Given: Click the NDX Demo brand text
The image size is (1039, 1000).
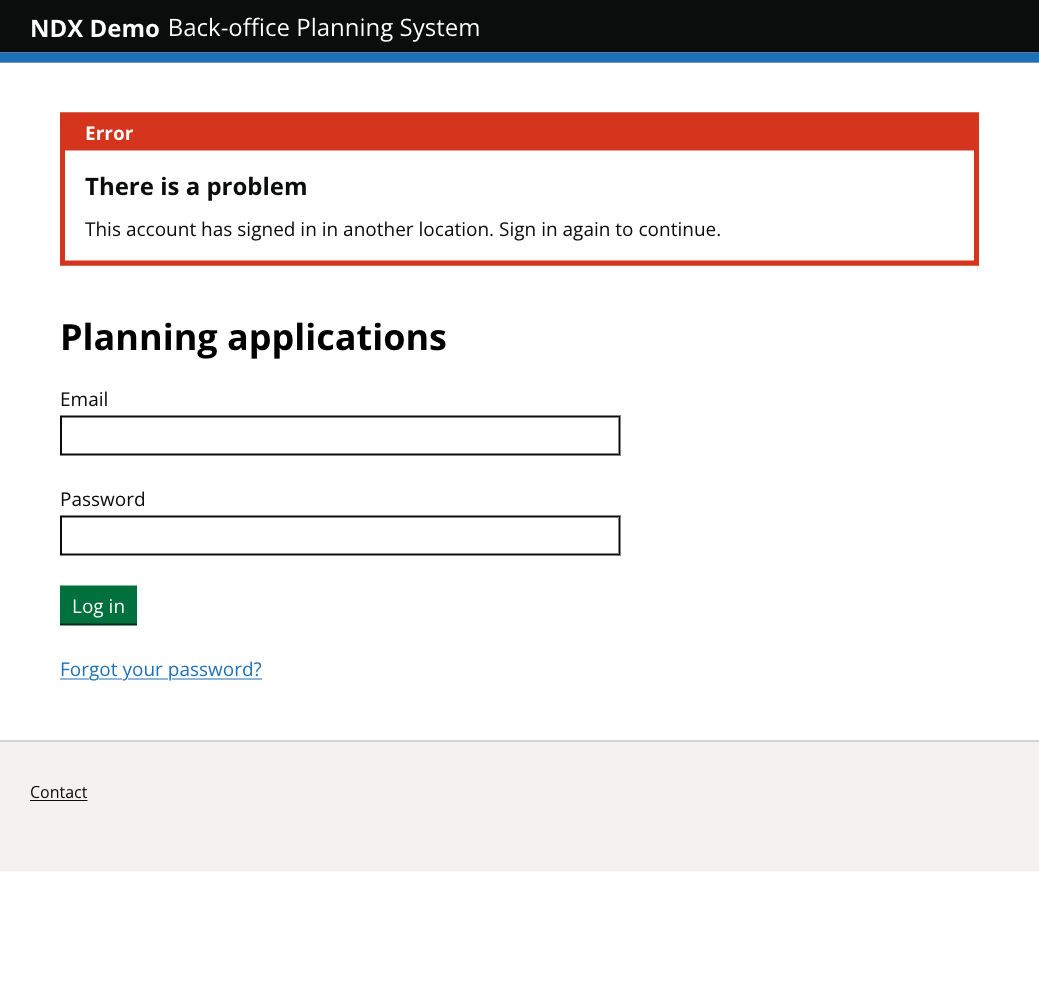Looking at the screenshot, I should (x=95, y=28).
